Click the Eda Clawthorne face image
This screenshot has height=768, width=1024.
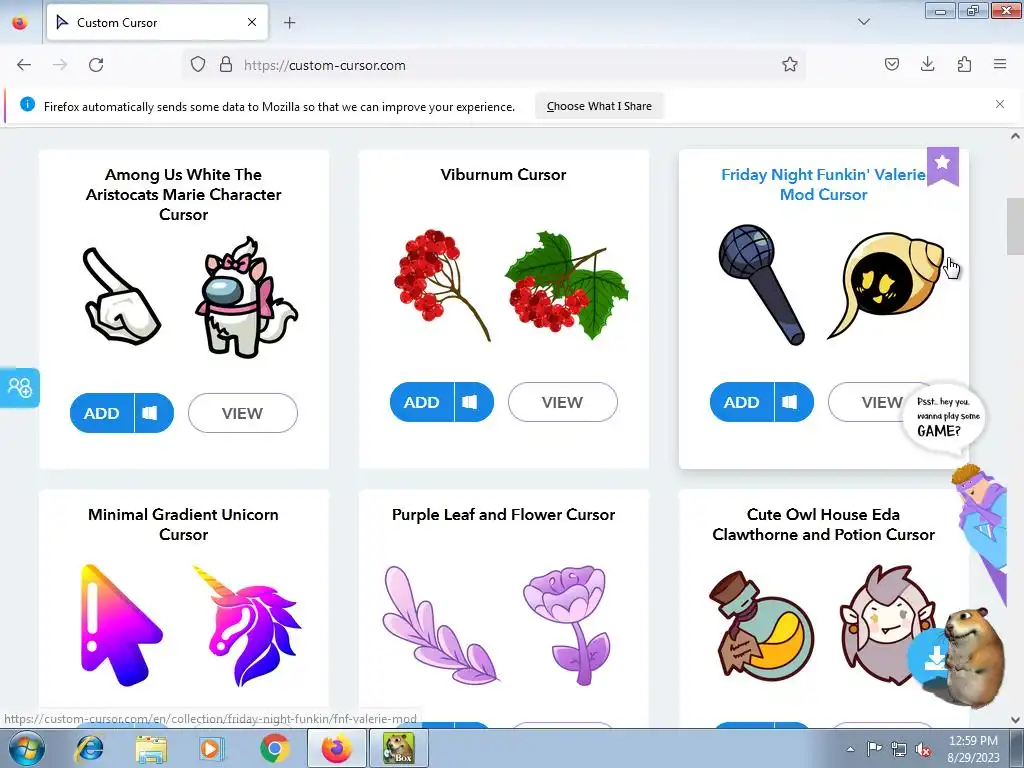pos(886,626)
